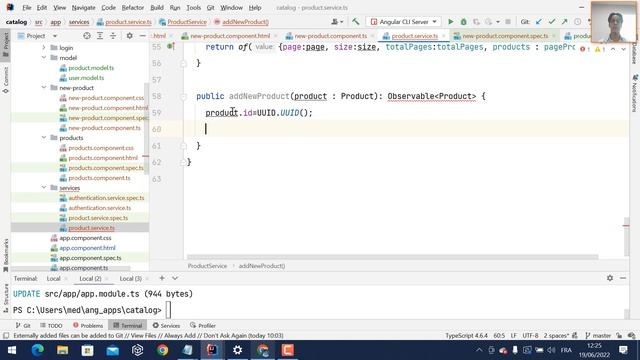Image resolution: width=640 pixels, height=360 pixels.
Task: Click the Windows Start button
Action: (x=12, y=350)
